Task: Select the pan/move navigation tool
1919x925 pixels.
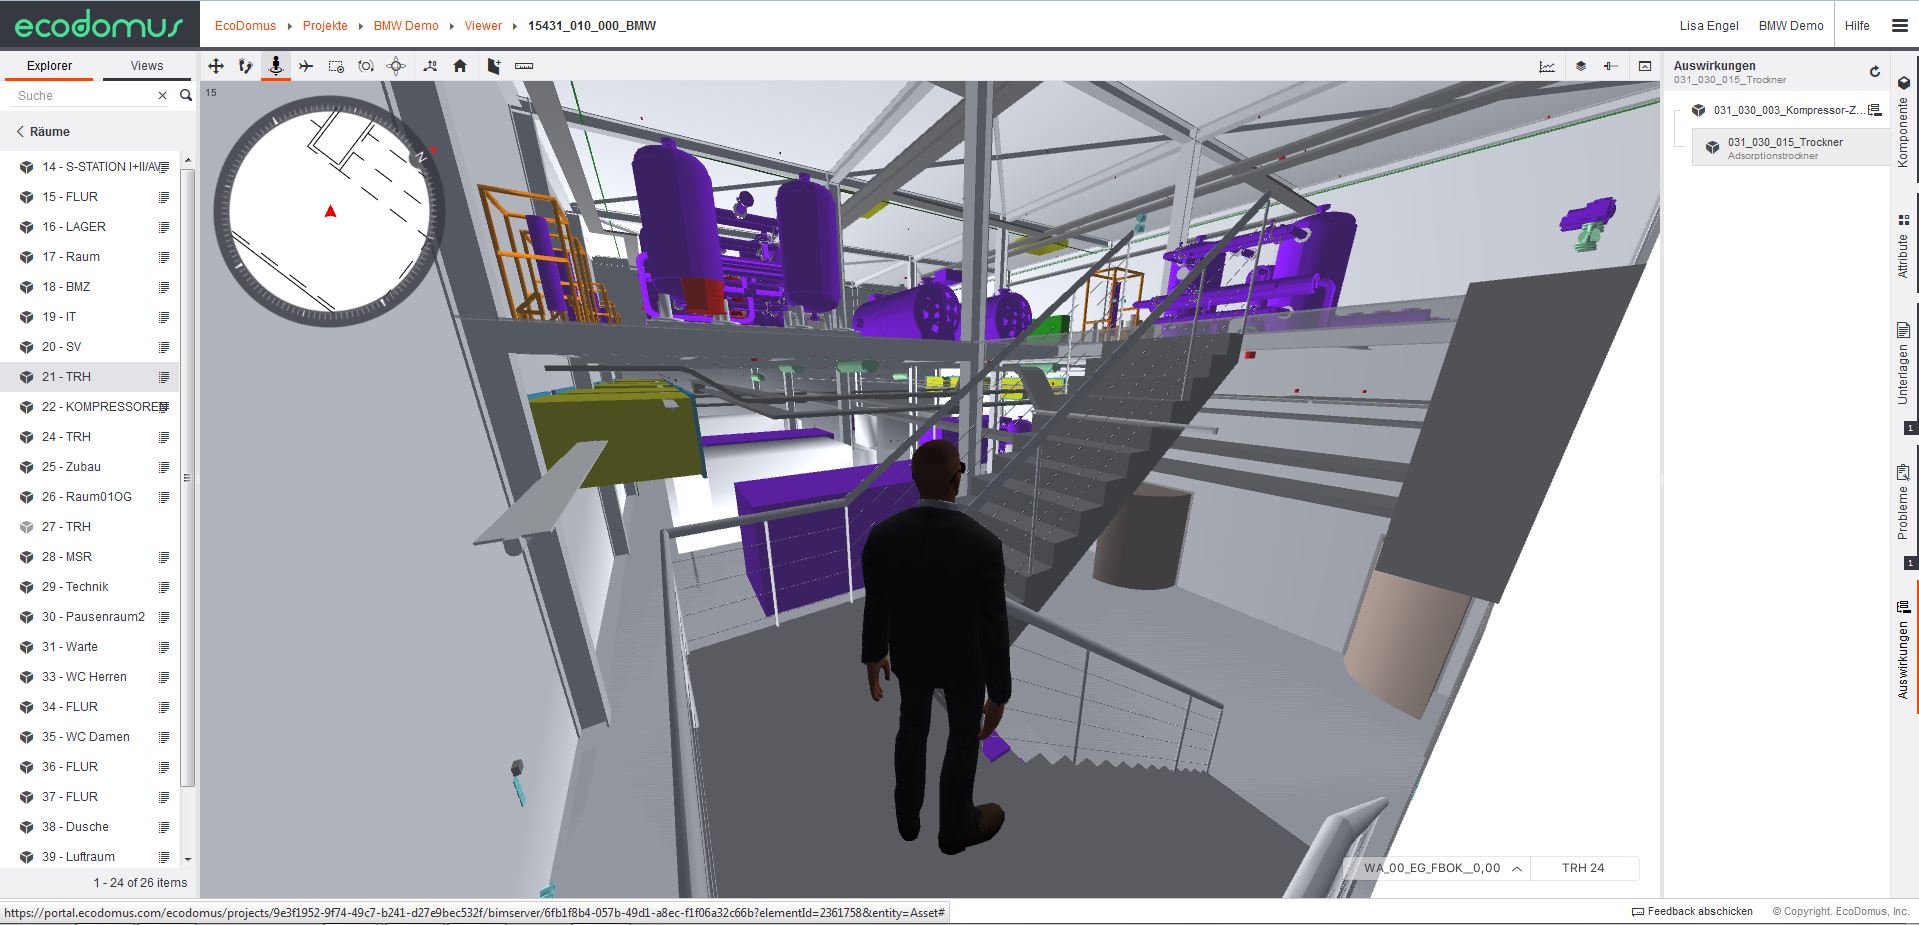Action: pos(215,66)
